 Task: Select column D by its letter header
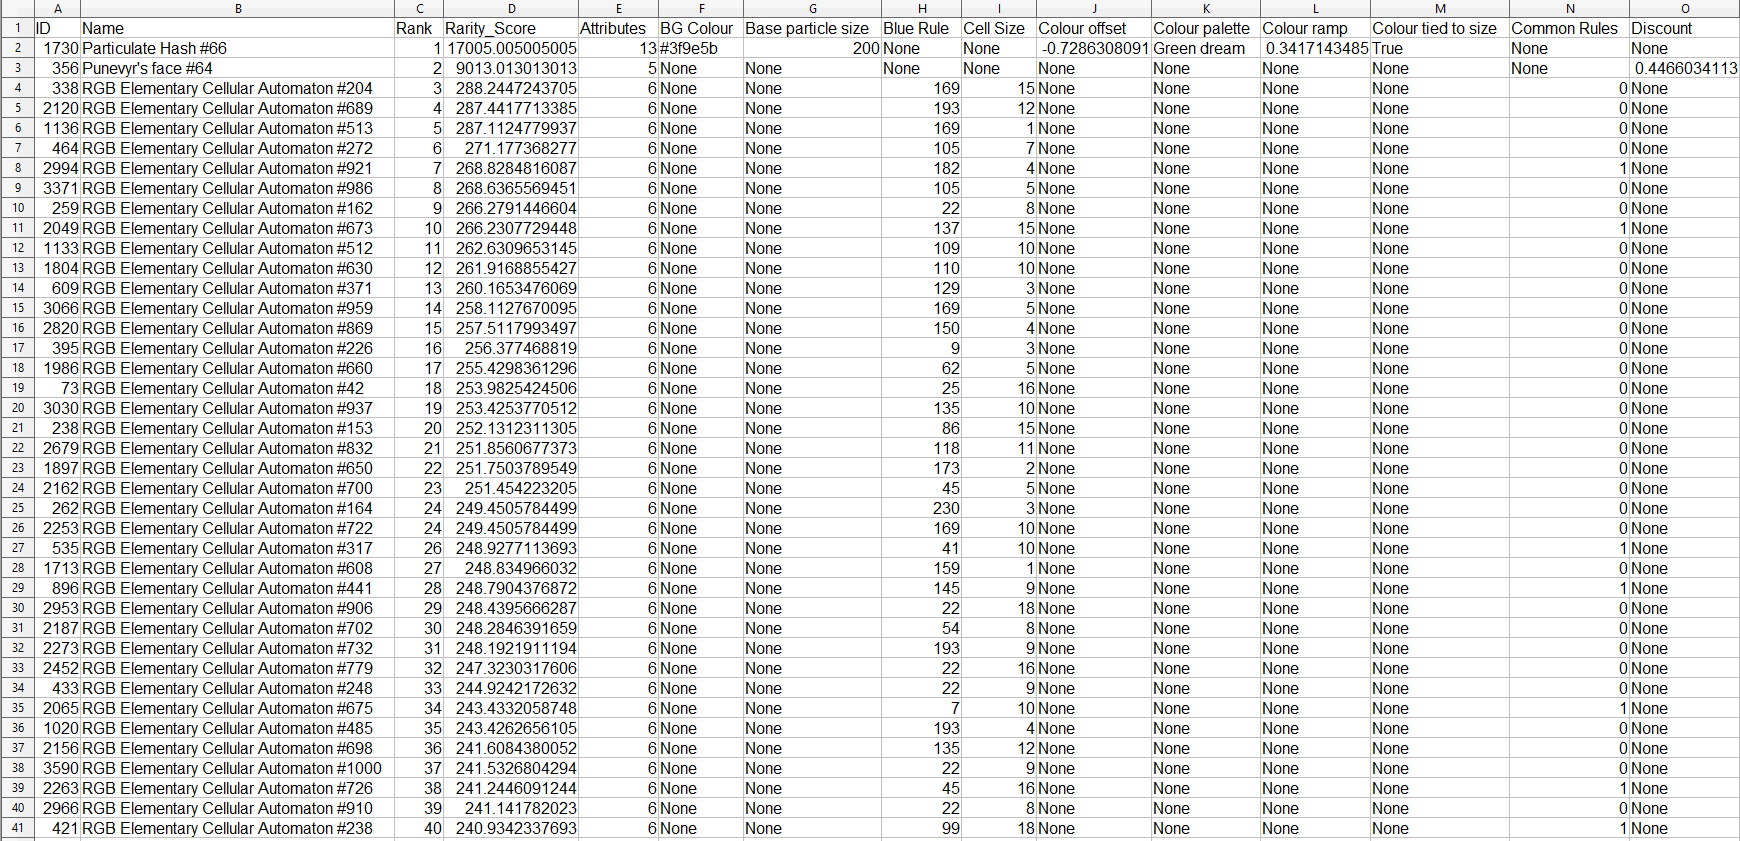click(511, 8)
